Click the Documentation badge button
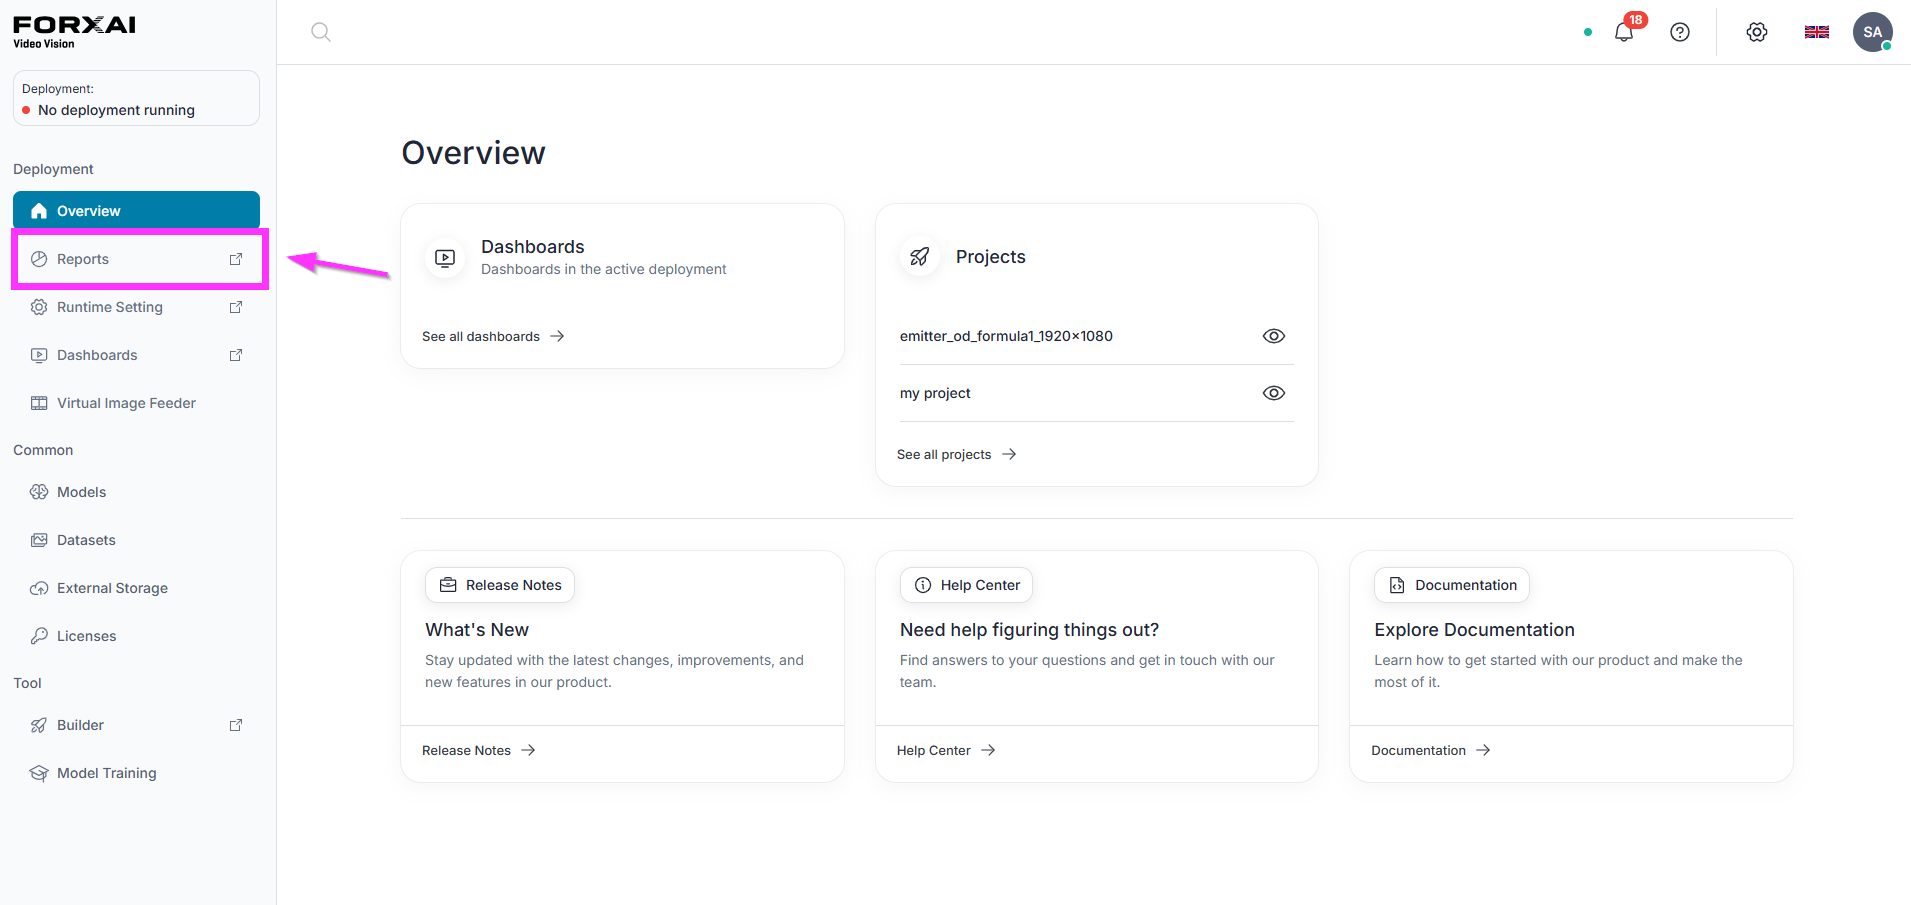Image resolution: width=1911 pixels, height=905 pixels. tap(1452, 585)
